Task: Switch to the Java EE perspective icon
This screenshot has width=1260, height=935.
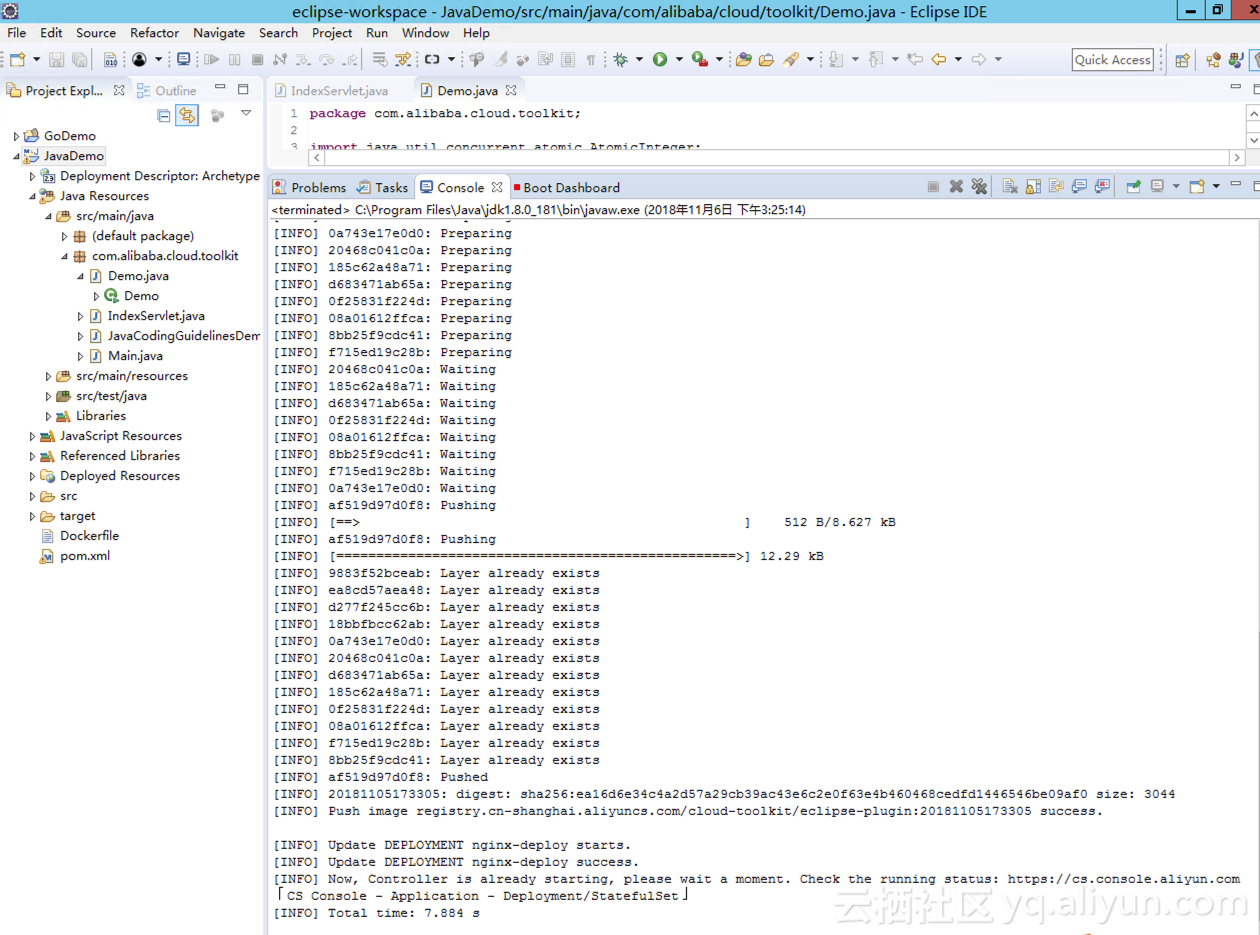Action: click(x=1213, y=60)
